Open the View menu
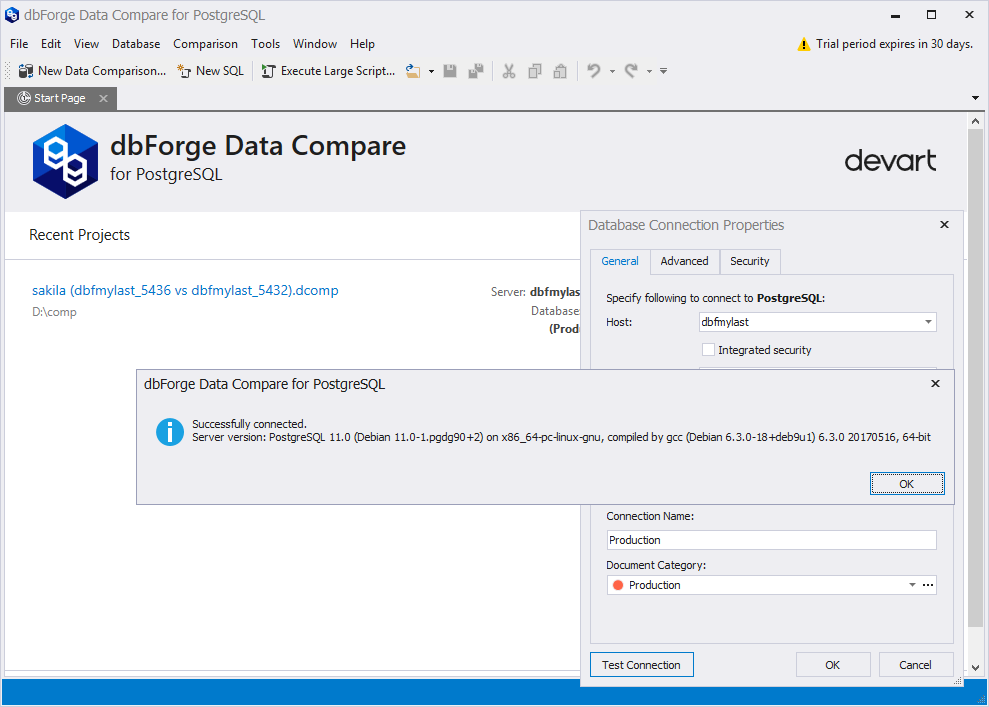 (86, 44)
